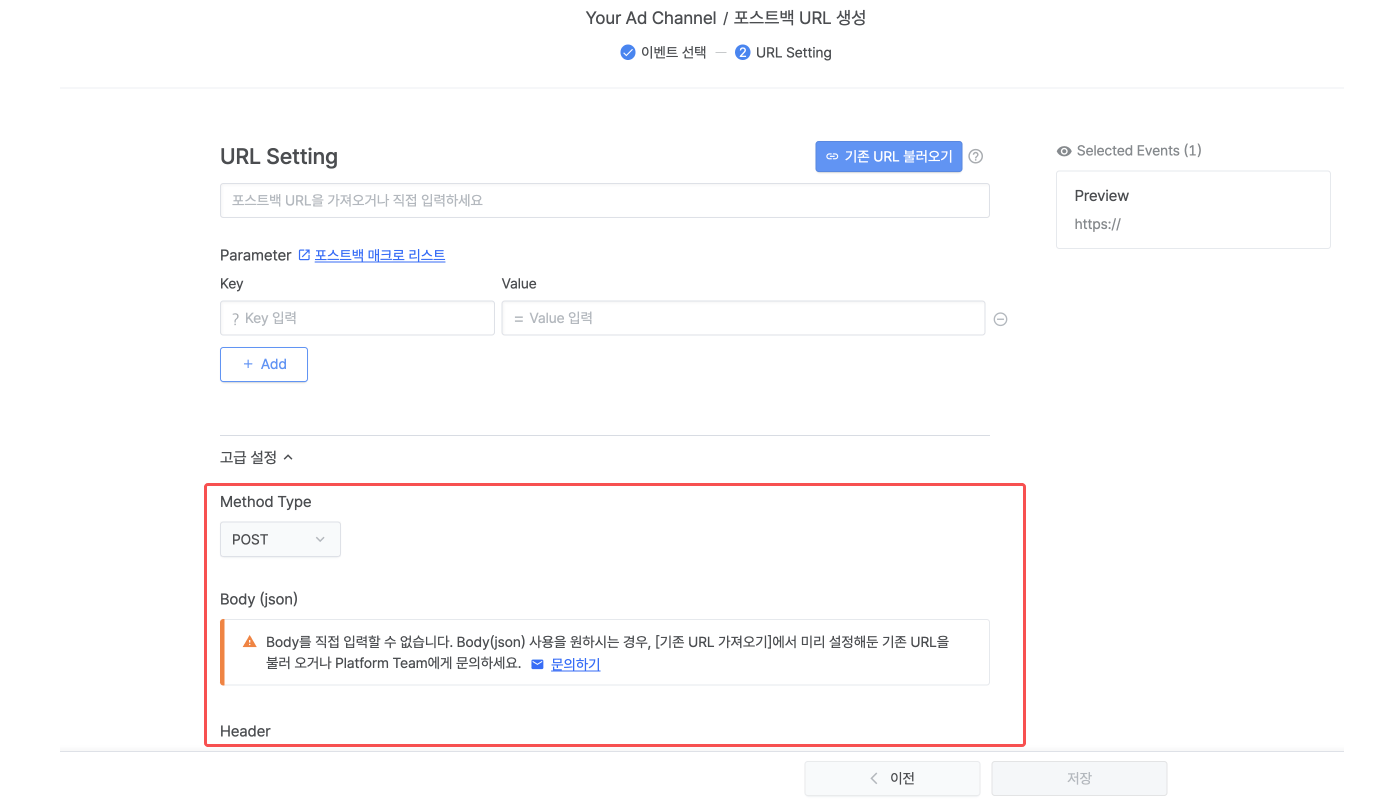The image size is (1400, 800).
Task: Load existing URL with 기존 URL 불러오기 button
Action: click(889, 156)
